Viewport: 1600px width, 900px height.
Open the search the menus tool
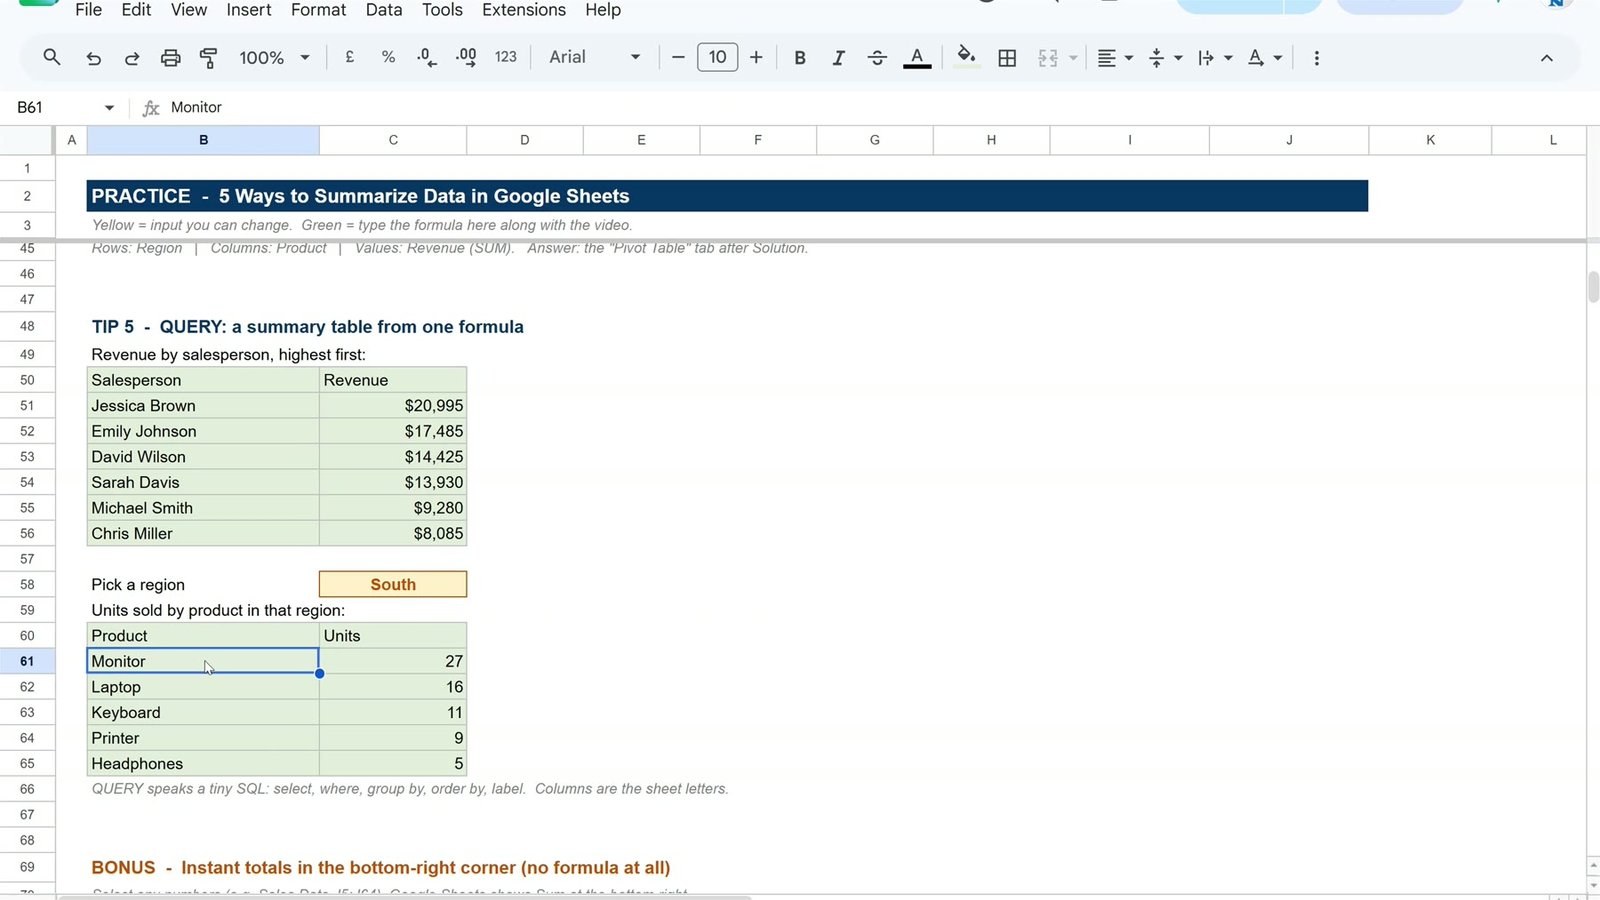pos(52,57)
